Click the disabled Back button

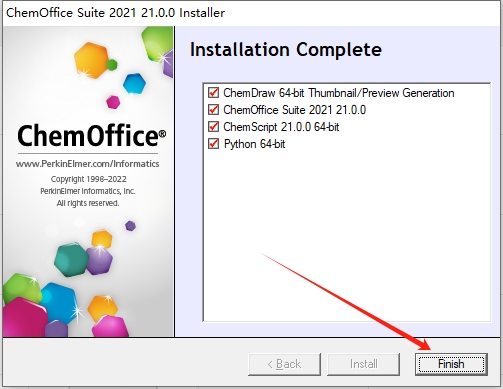point(284,364)
